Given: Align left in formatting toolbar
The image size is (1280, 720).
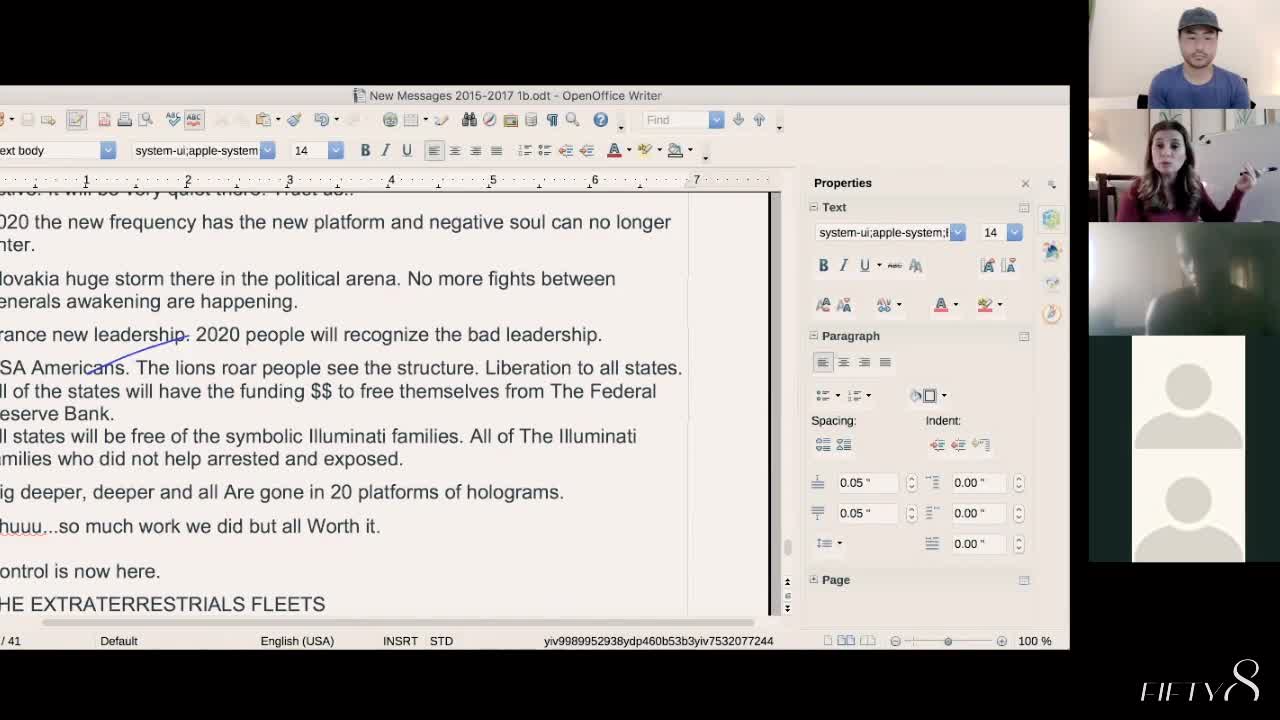Looking at the screenshot, I should tap(433, 150).
